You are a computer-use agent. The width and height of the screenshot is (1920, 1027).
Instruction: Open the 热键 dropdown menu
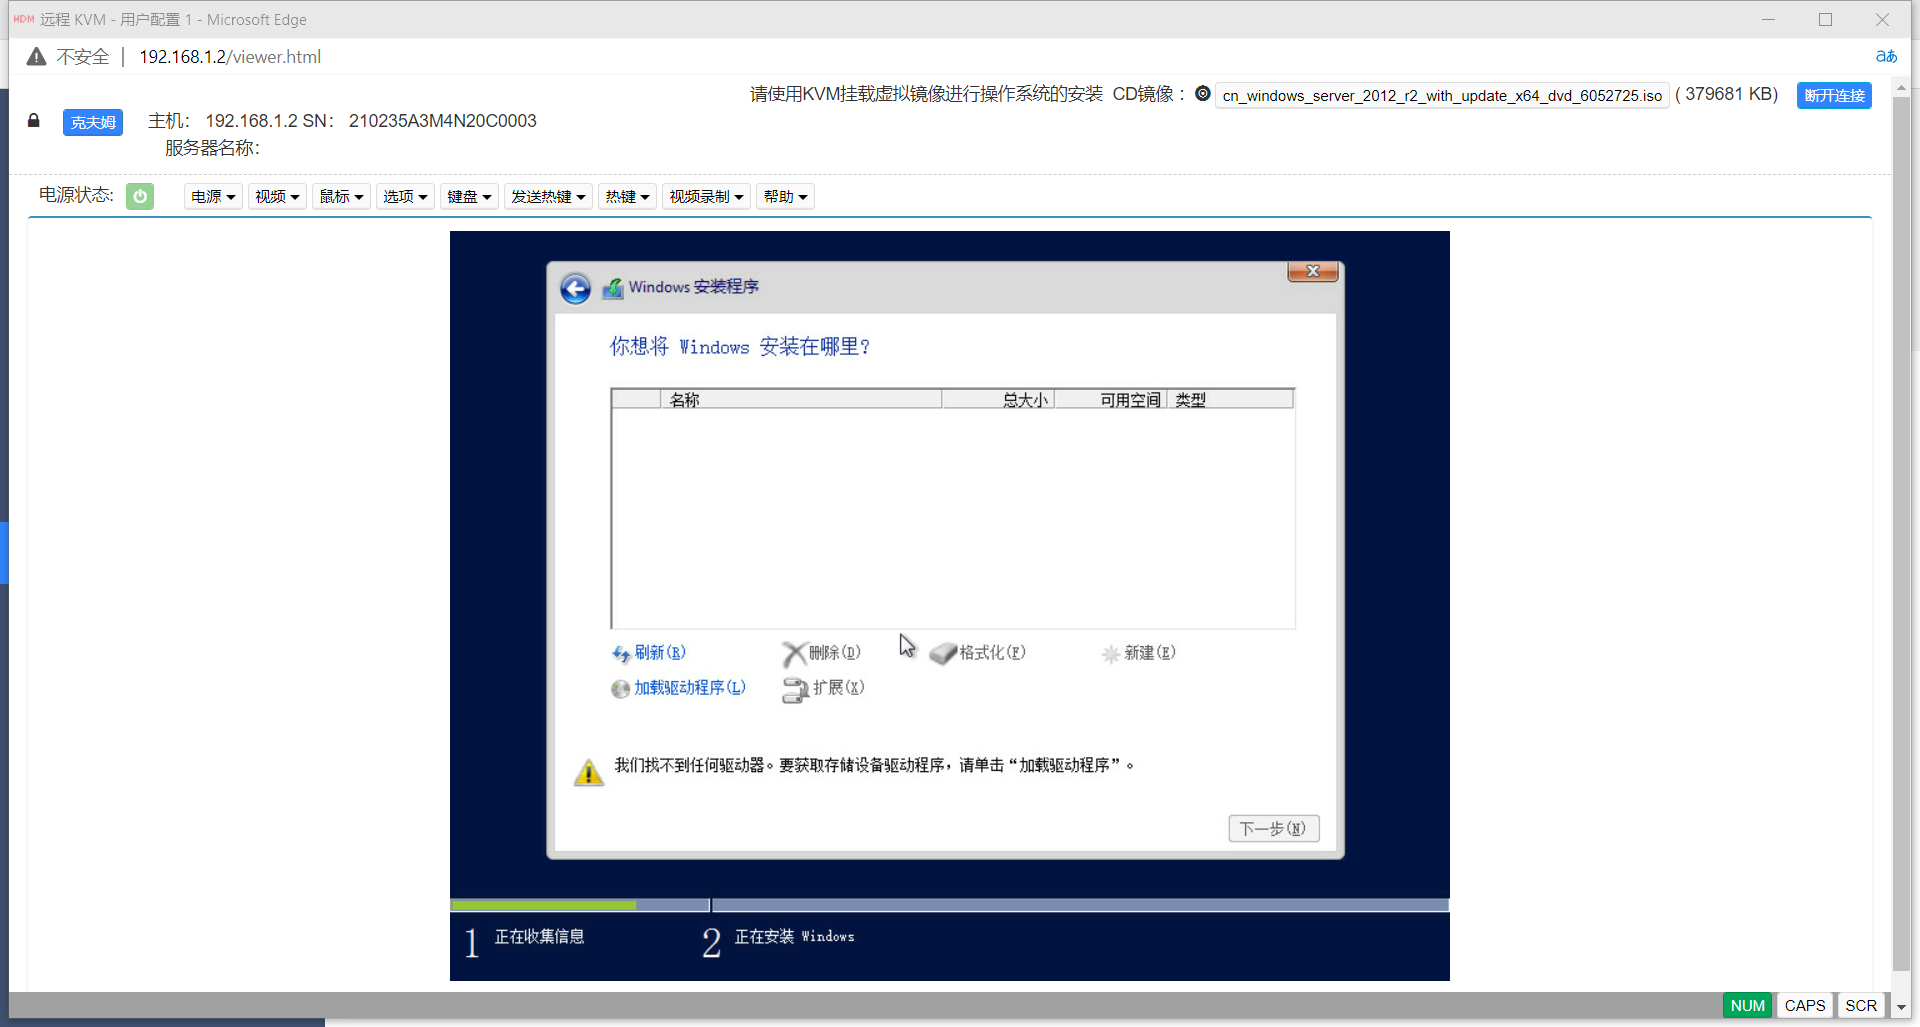pyautogui.click(x=627, y=197)
